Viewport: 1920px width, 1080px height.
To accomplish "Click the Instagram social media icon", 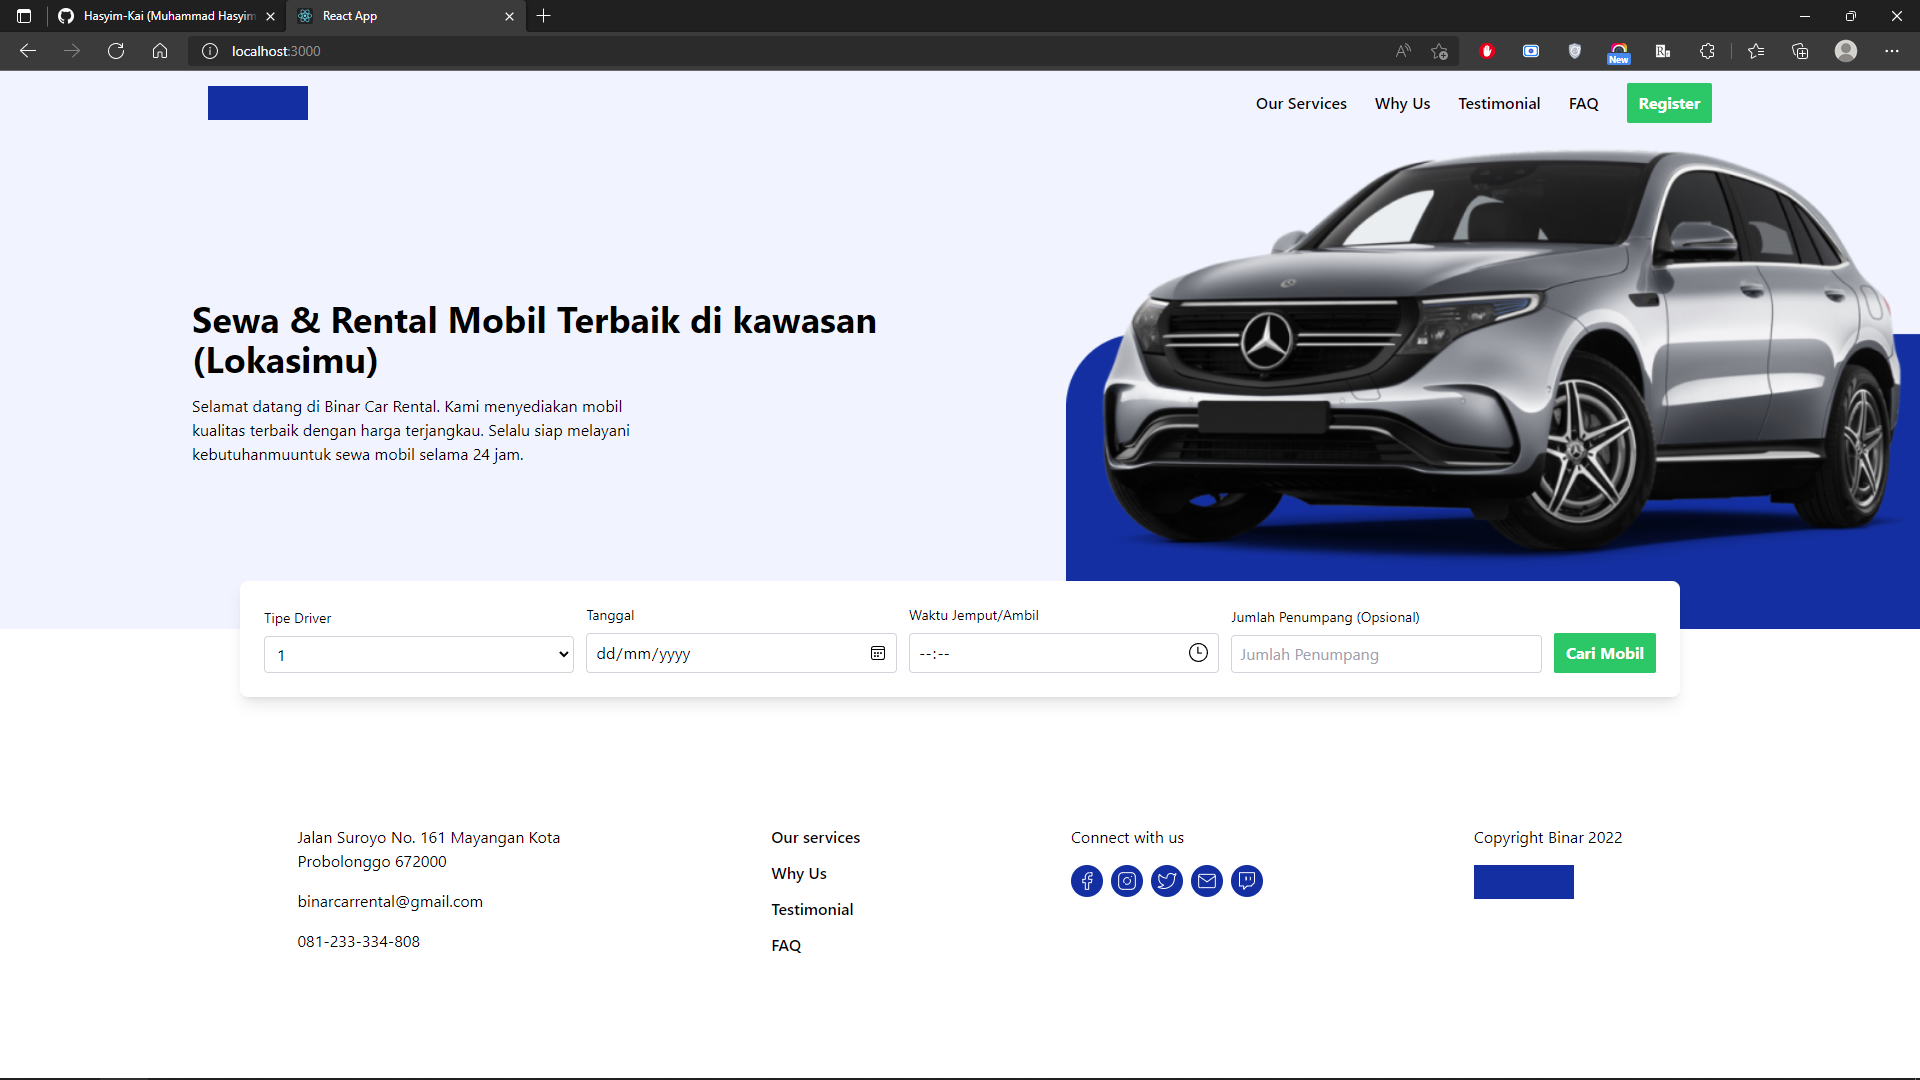I will pyautogui.click(x=1126, y=880).
